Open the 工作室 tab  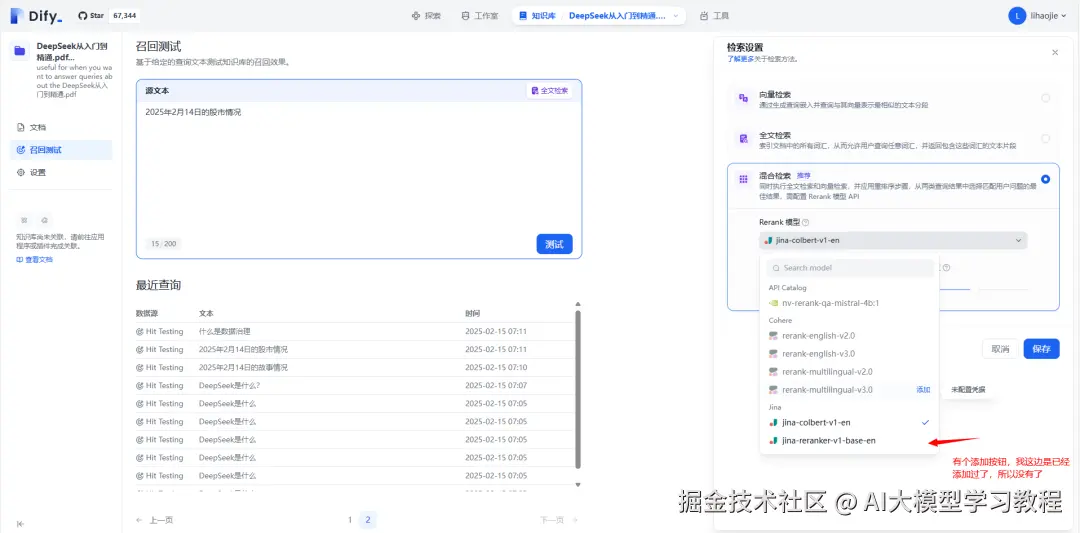pyautogui.click(x=479, y=16)
